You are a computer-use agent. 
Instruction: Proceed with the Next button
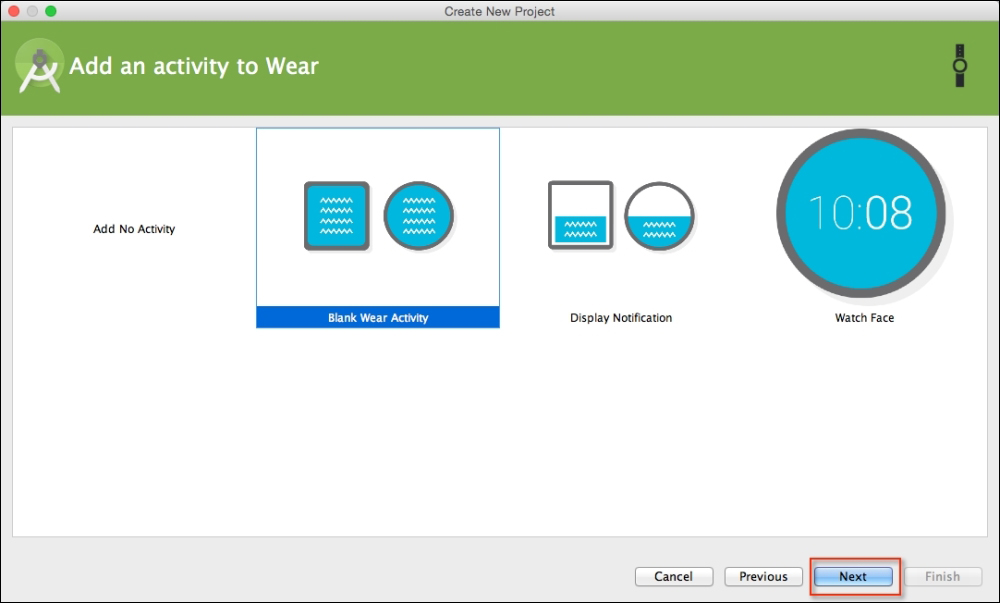pos(853,576)
